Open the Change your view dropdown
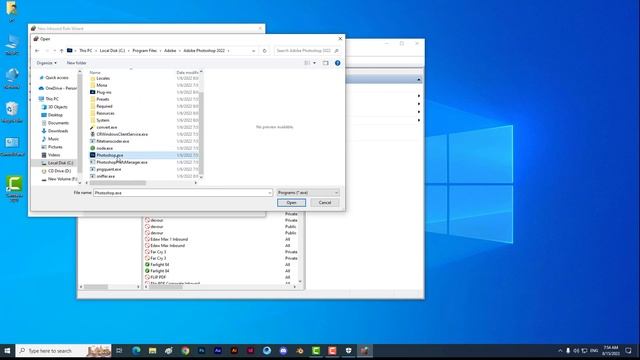Viewport: 640px width, 360px height. tap(314, 63)
